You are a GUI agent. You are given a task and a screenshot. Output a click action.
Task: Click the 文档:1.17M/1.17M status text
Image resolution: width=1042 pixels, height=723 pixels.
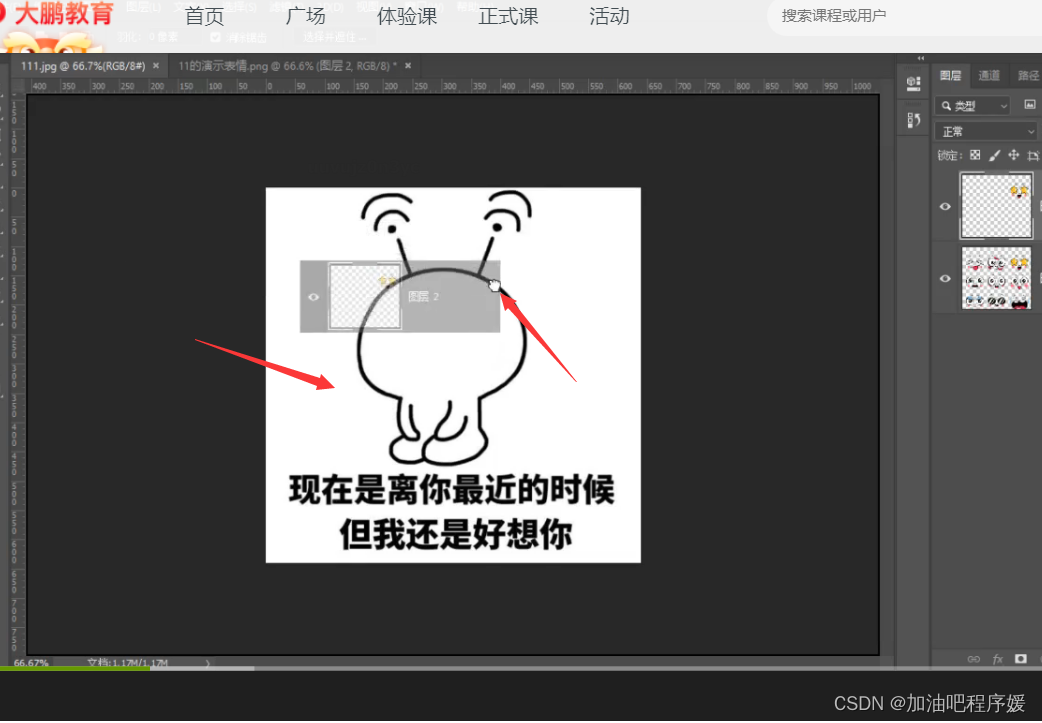point(128,663)
